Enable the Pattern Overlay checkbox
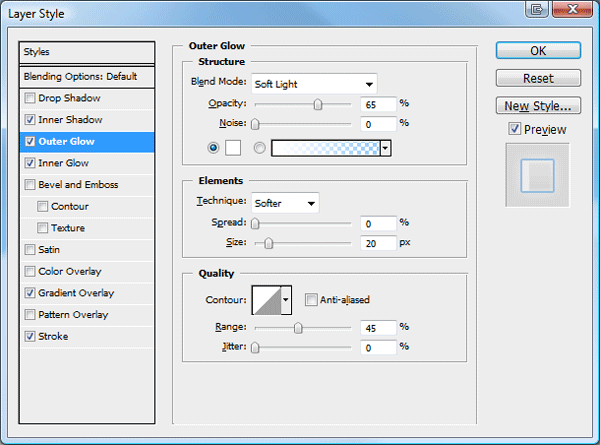 (30, 315)
